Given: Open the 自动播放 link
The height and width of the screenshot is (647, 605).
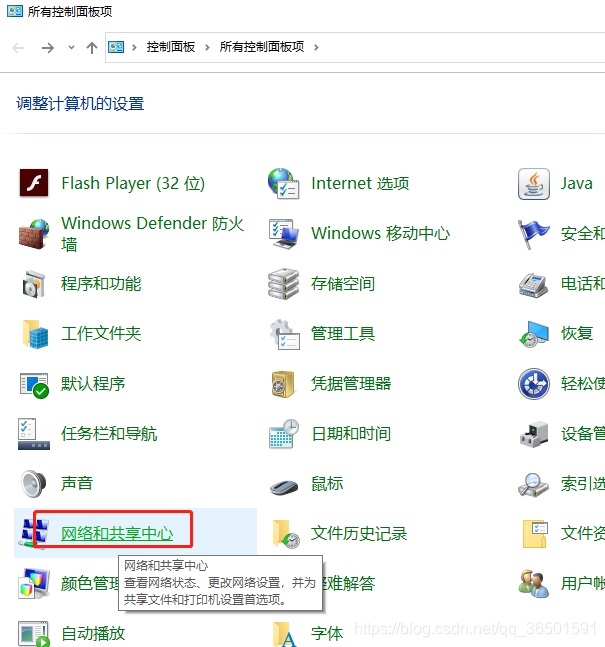Looking at the screenshot, I should (93, 634).
